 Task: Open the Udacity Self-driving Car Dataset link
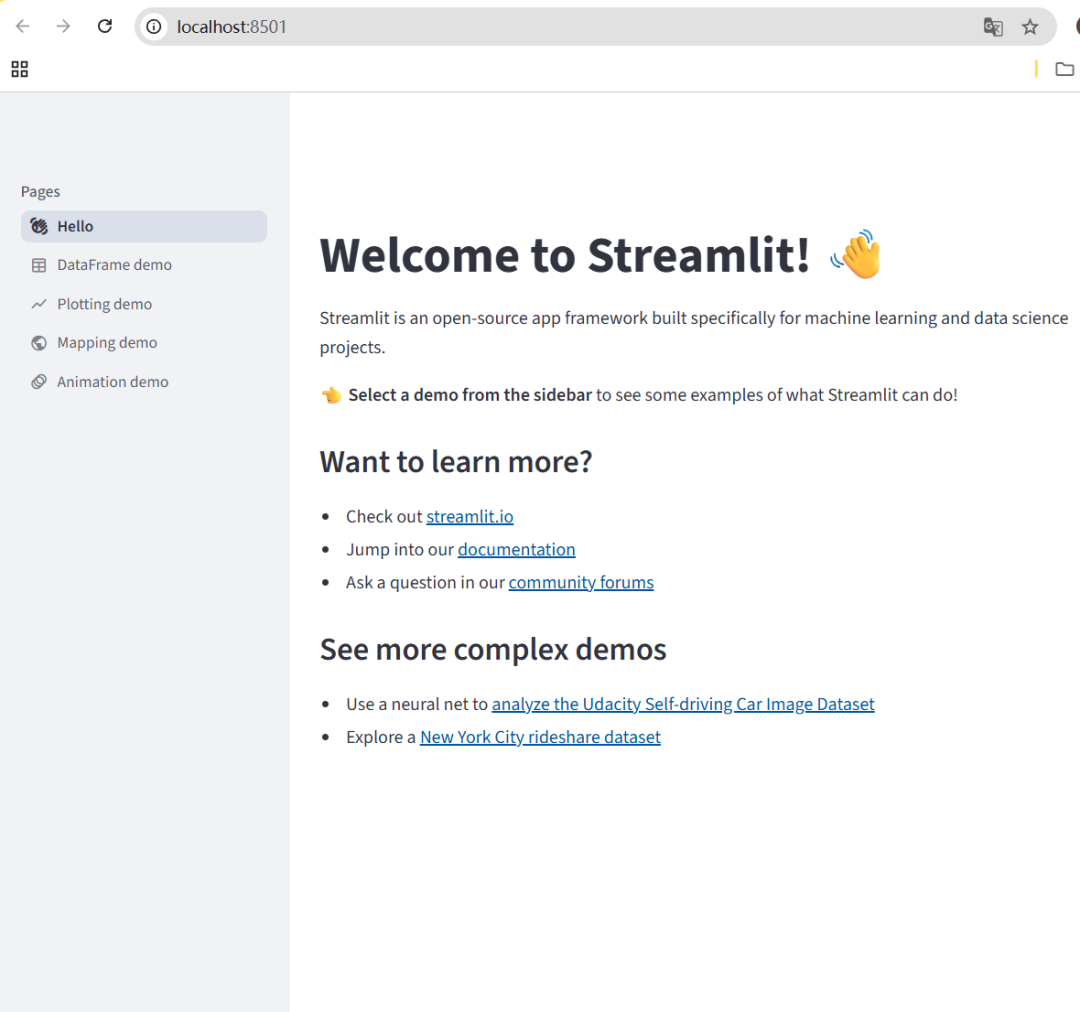point(683,703)
